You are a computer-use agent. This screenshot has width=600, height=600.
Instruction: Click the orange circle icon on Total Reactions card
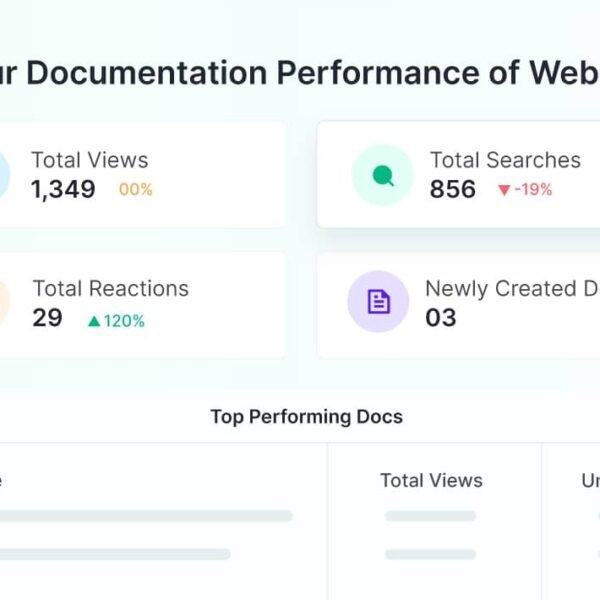4,301
